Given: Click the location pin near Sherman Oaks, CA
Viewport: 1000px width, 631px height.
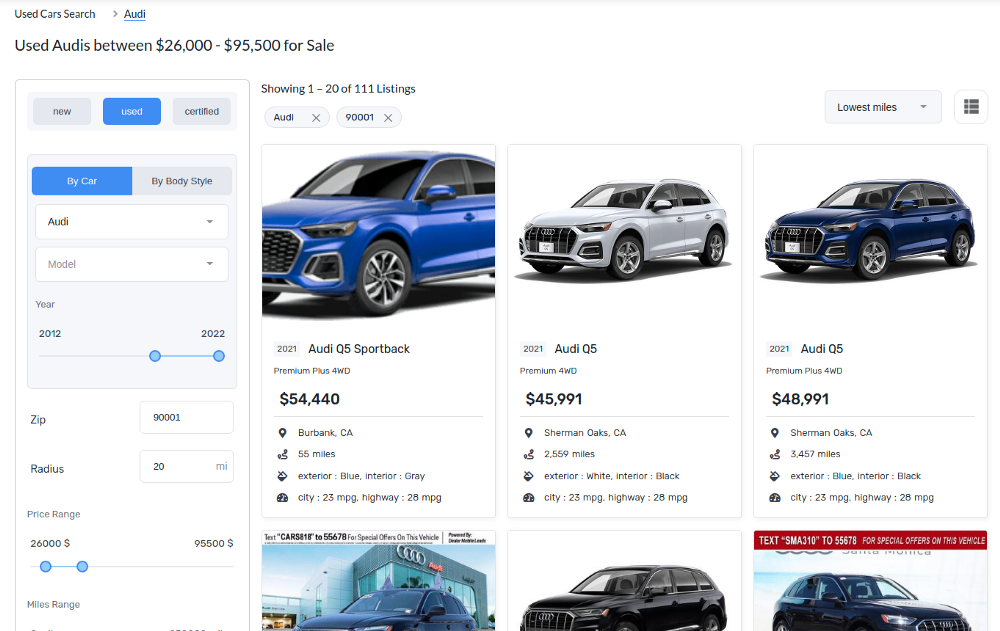Looking at the screenshot, I should (x=528, y=433).
